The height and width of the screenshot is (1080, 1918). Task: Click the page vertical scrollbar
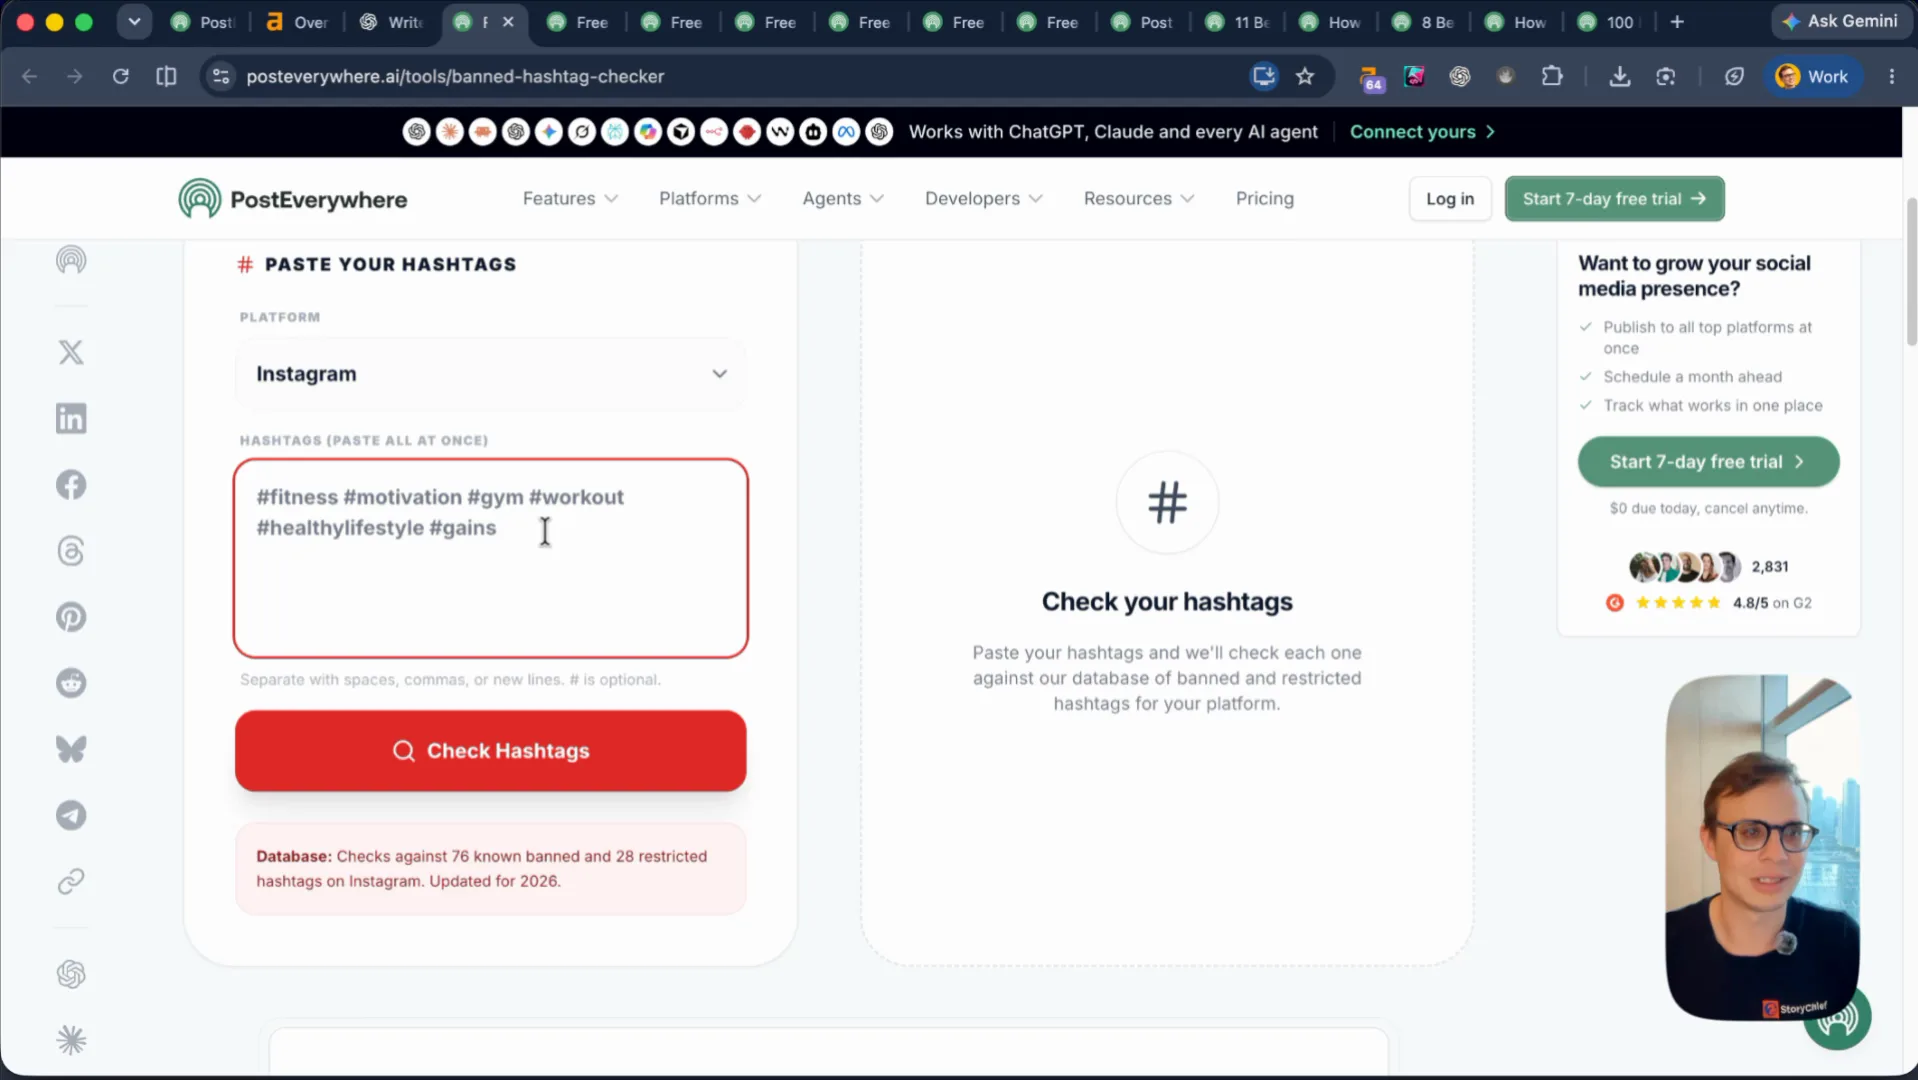(1911, 271)
